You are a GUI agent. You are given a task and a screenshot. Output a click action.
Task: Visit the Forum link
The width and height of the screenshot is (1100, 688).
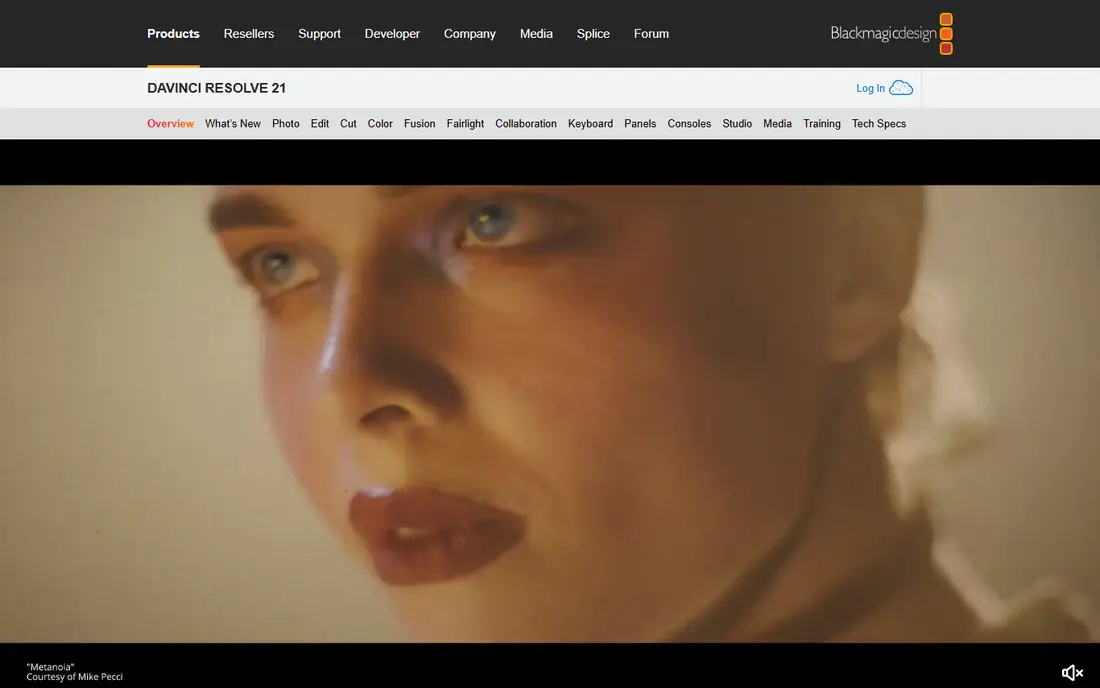[651, 34]
